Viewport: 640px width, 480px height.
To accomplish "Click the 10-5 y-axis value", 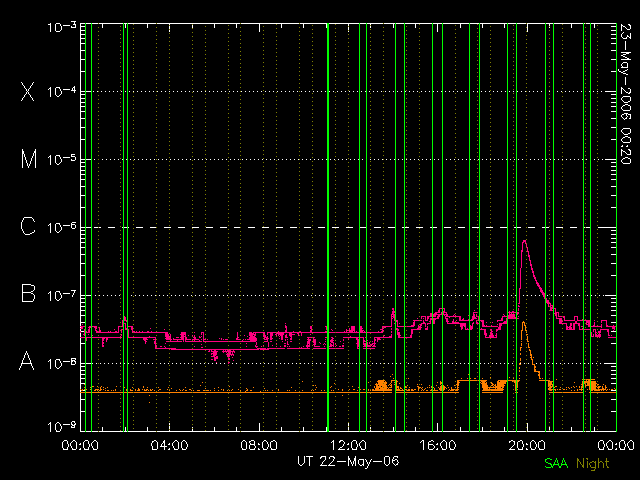I will coord(62,159).
